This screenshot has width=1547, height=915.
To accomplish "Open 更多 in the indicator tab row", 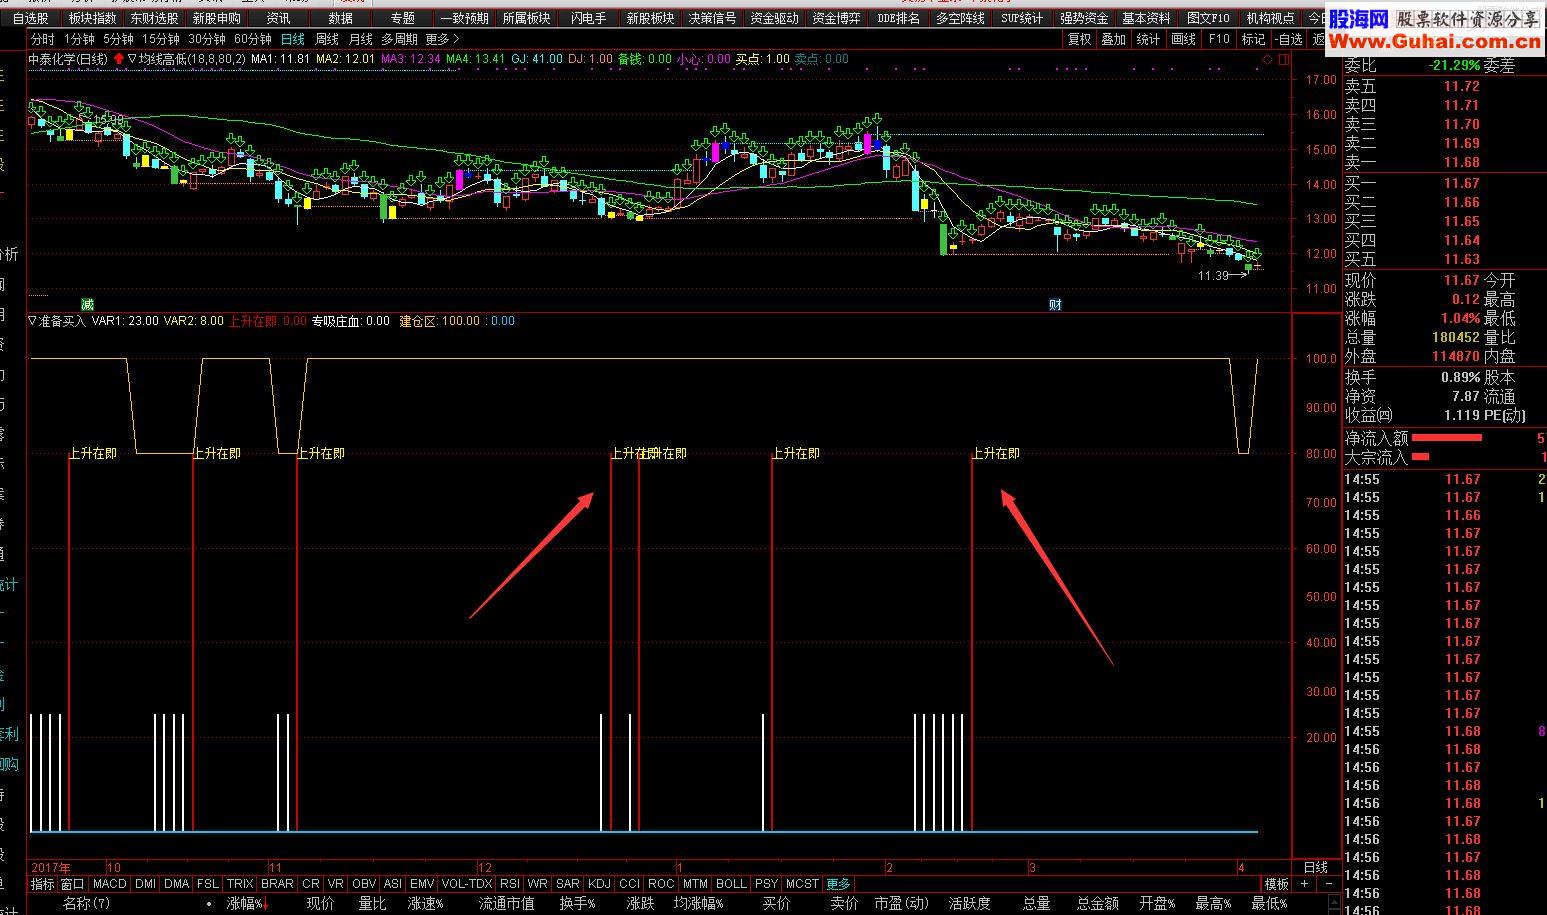I will 838,884.
